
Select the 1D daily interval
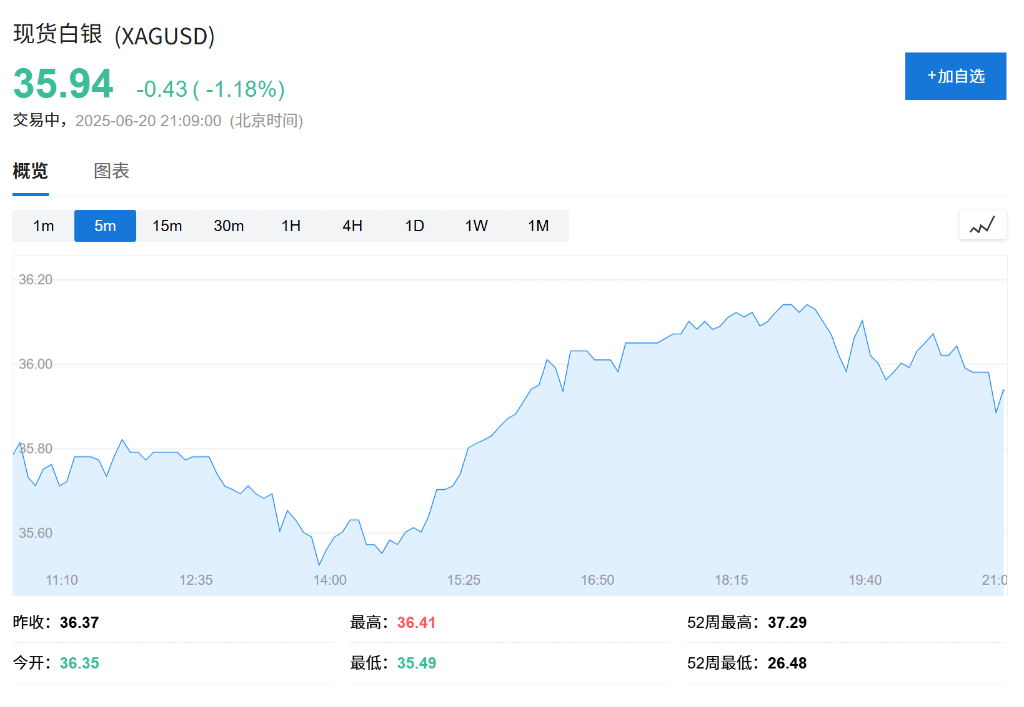(x=415, y=226)
